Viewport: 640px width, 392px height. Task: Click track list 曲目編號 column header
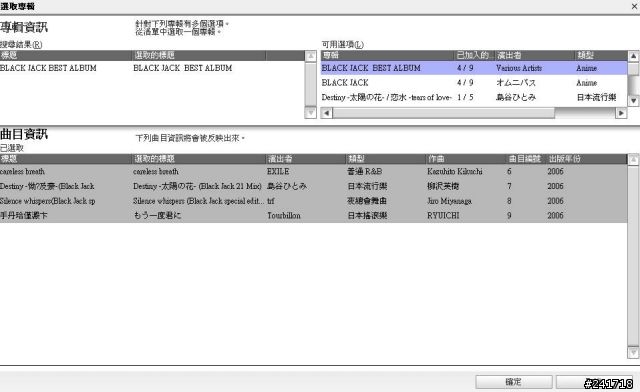click(526, 159)
